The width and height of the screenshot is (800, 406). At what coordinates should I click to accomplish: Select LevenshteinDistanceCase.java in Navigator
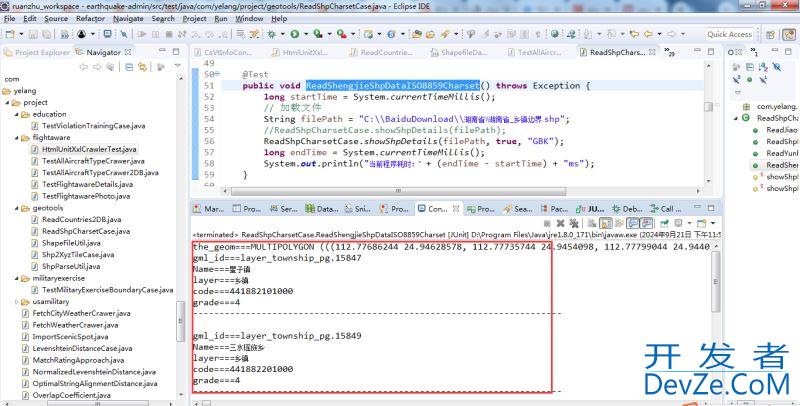[x=82, y=348]
